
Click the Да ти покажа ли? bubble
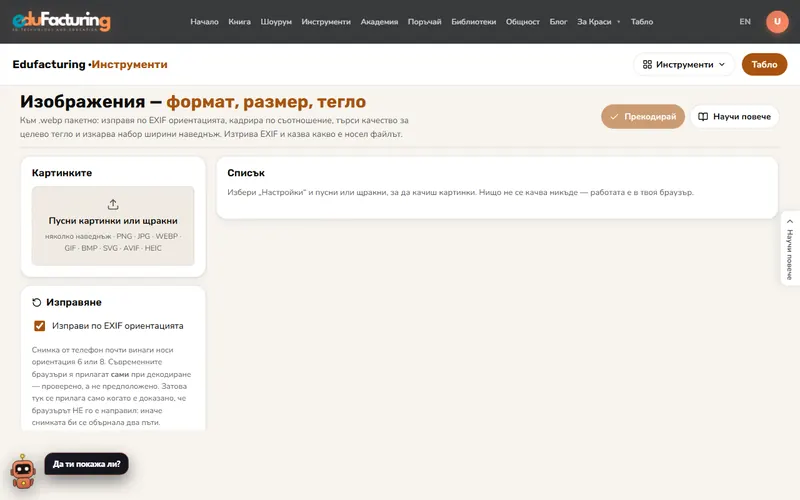[87, 464]
